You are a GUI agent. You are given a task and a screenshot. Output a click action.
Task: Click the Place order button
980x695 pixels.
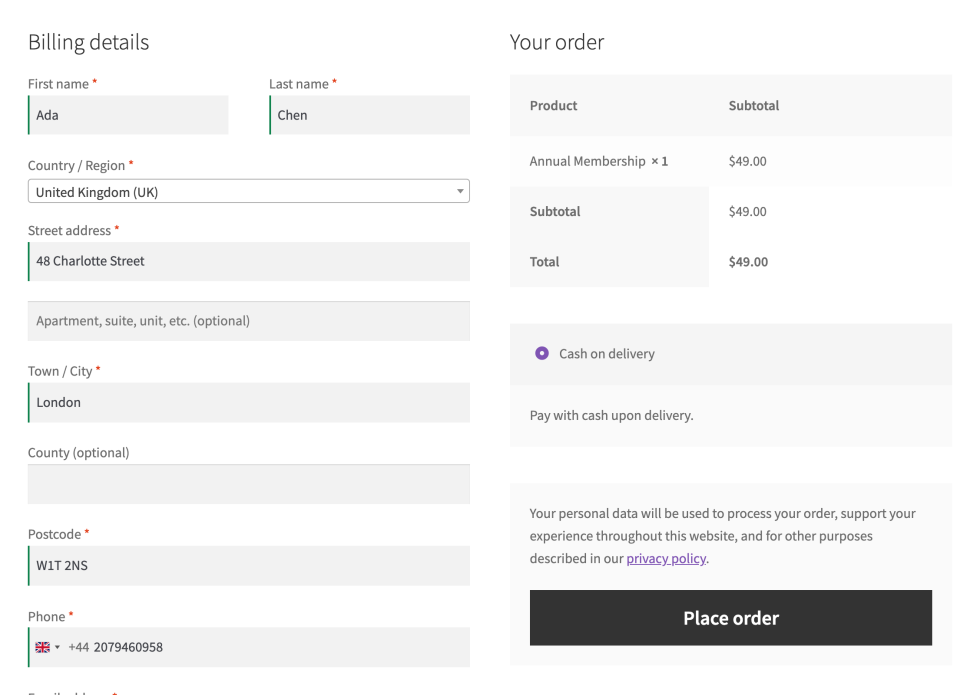point(731,618)
